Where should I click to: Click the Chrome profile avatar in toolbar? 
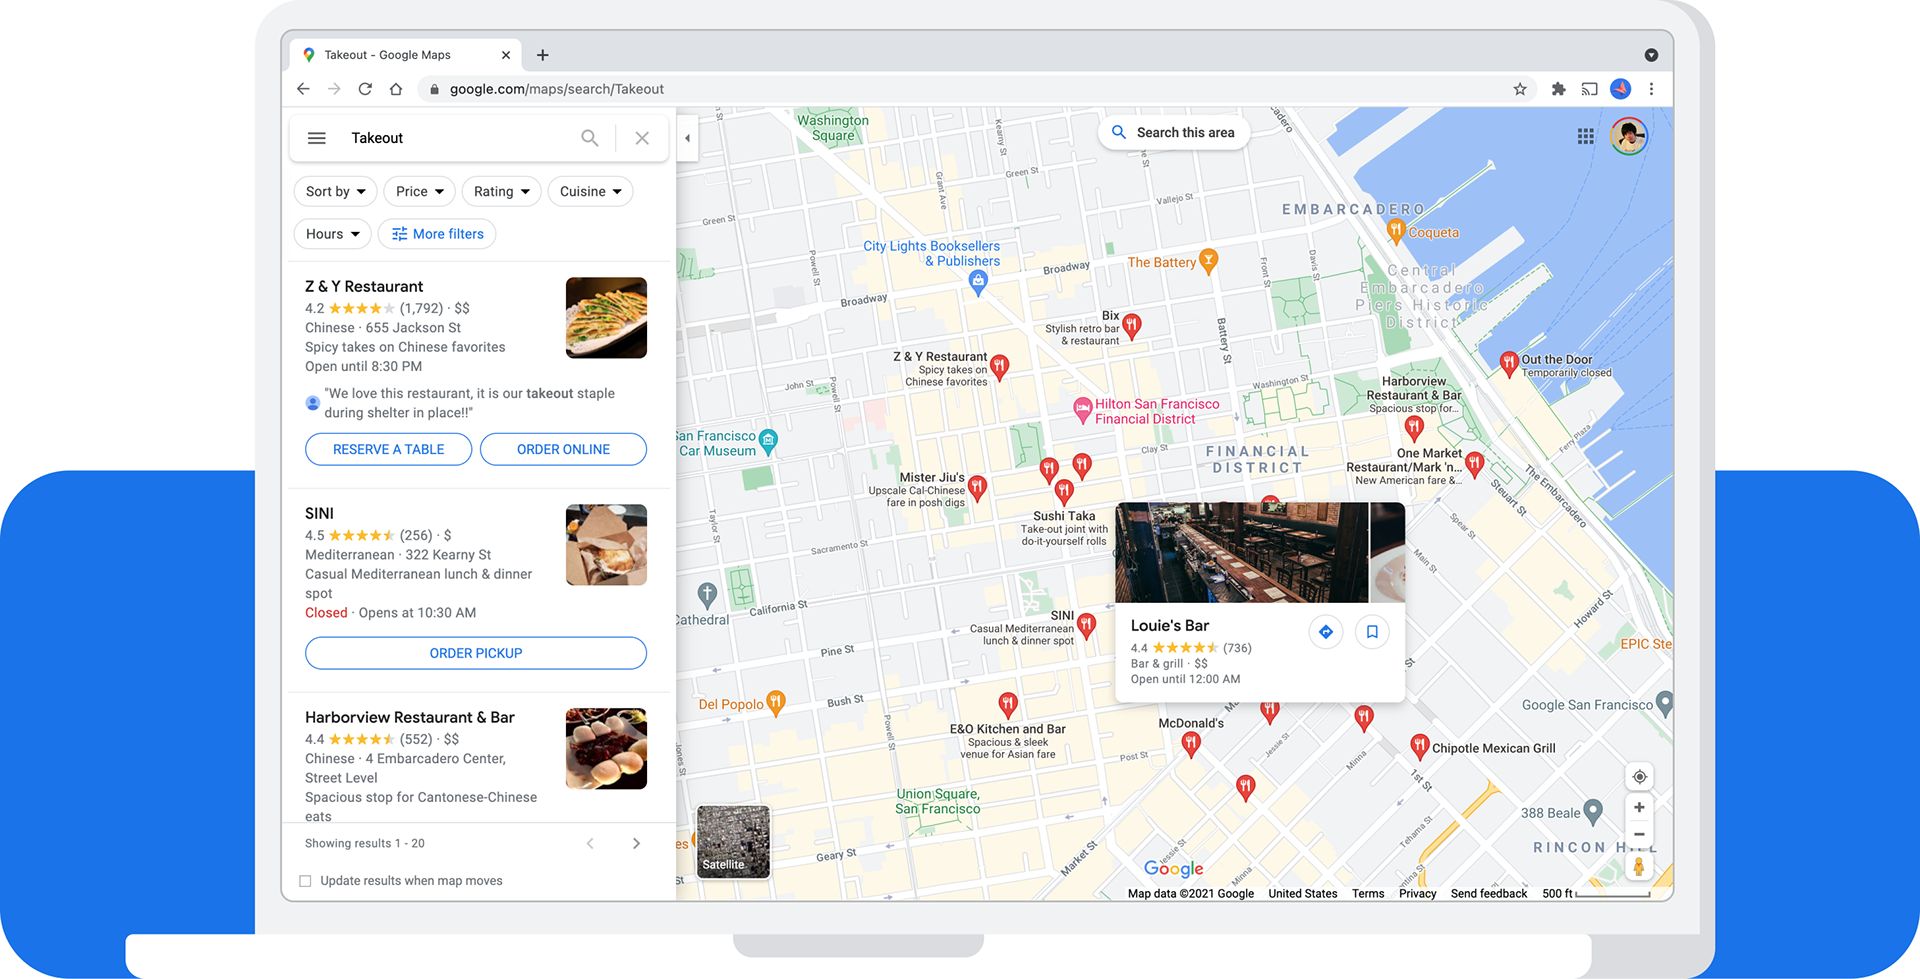click(1620, 89)
